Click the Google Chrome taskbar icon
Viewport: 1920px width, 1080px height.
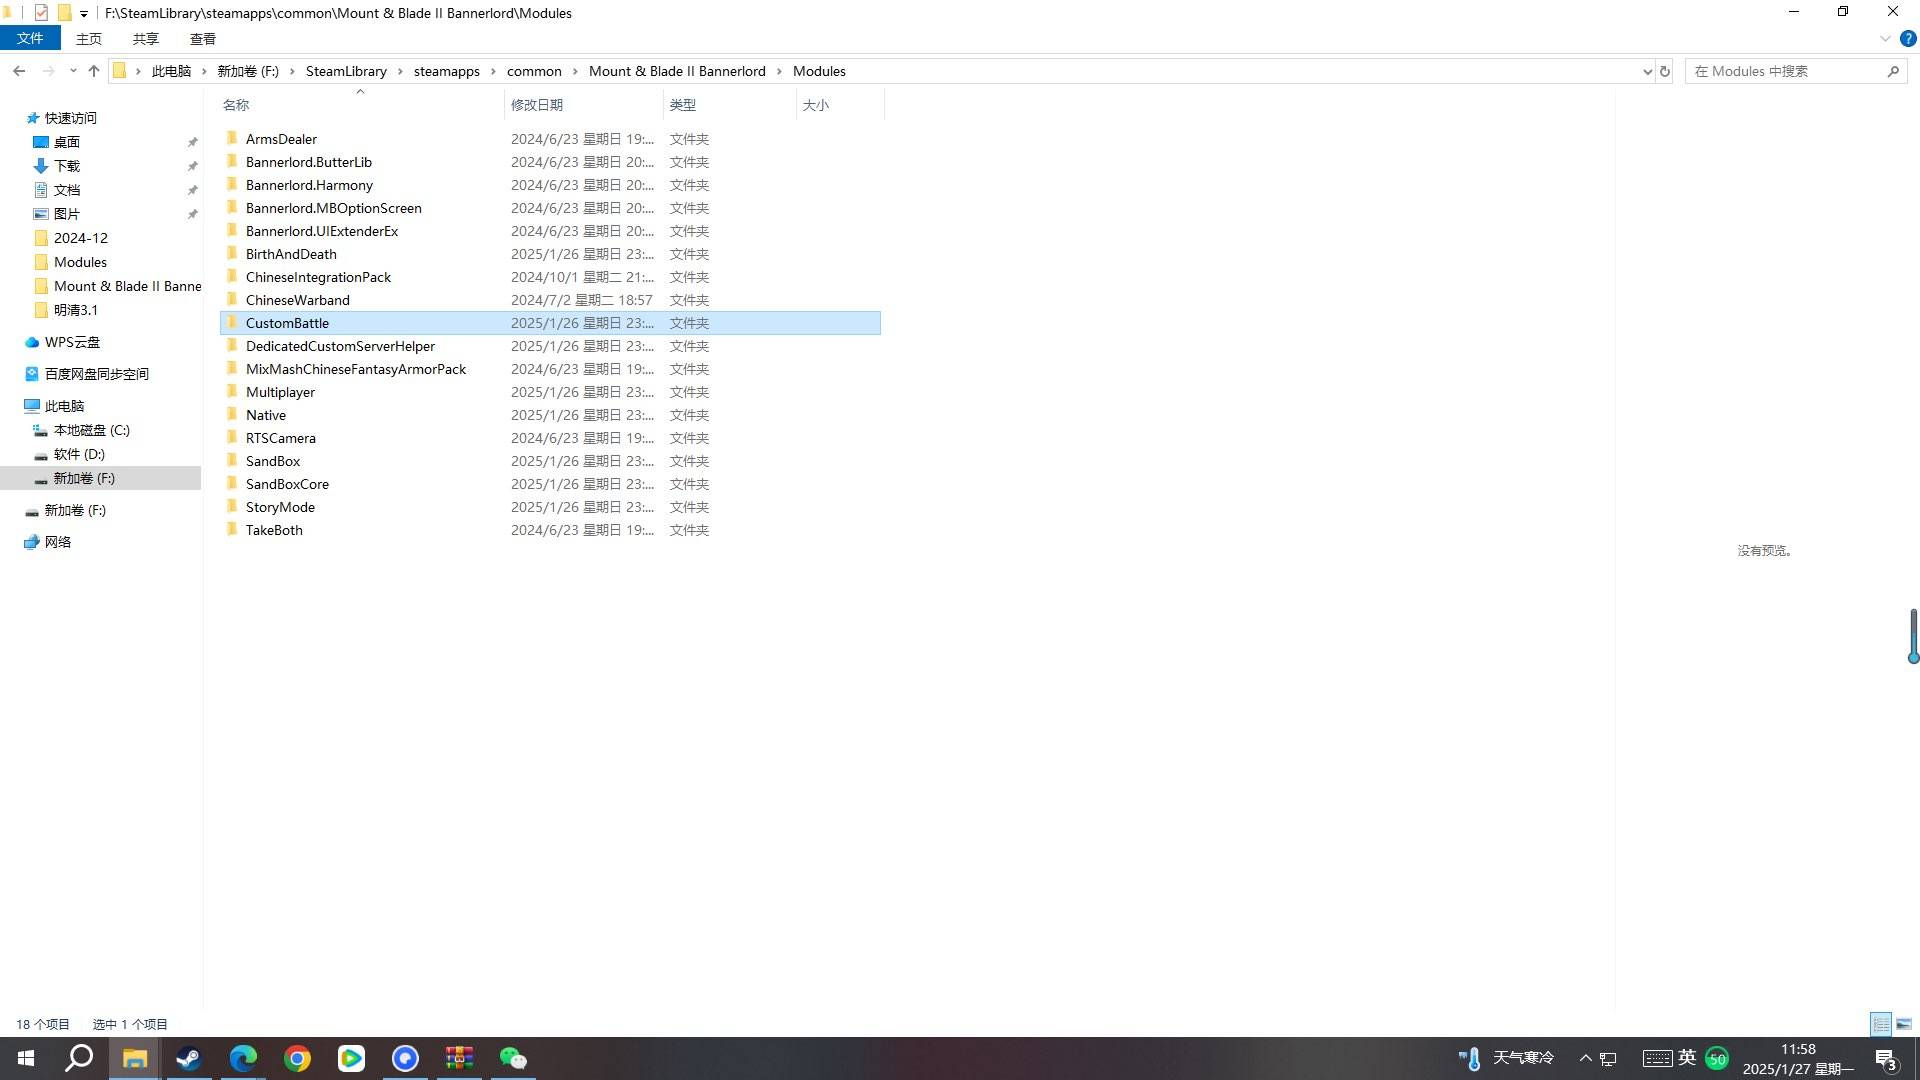coord(297,1058)
